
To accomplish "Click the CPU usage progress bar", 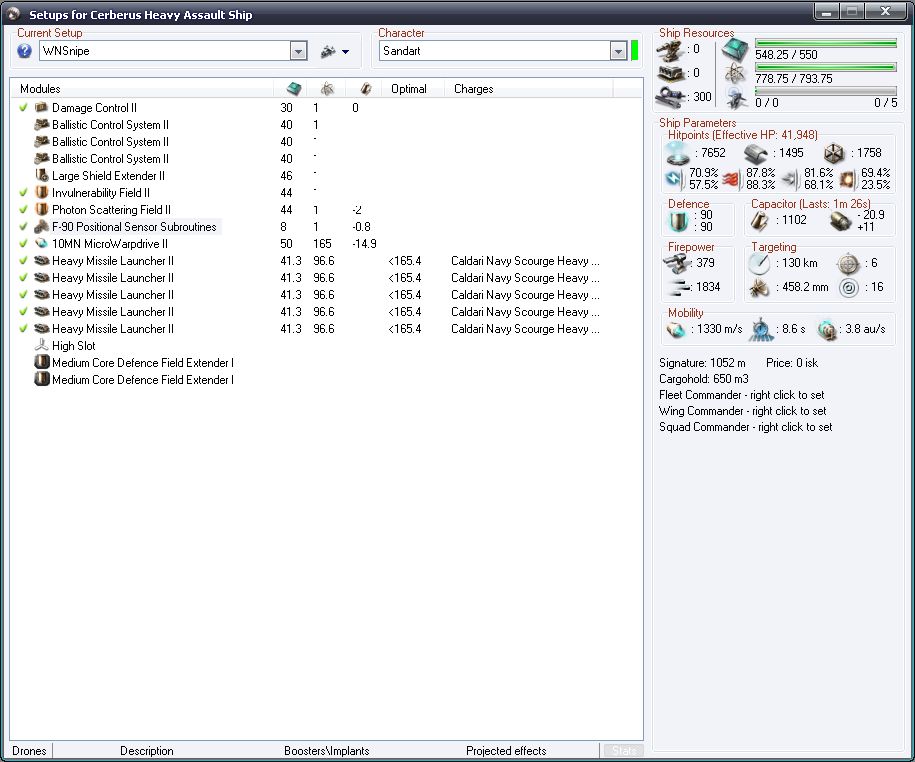I will coord(826,43).
